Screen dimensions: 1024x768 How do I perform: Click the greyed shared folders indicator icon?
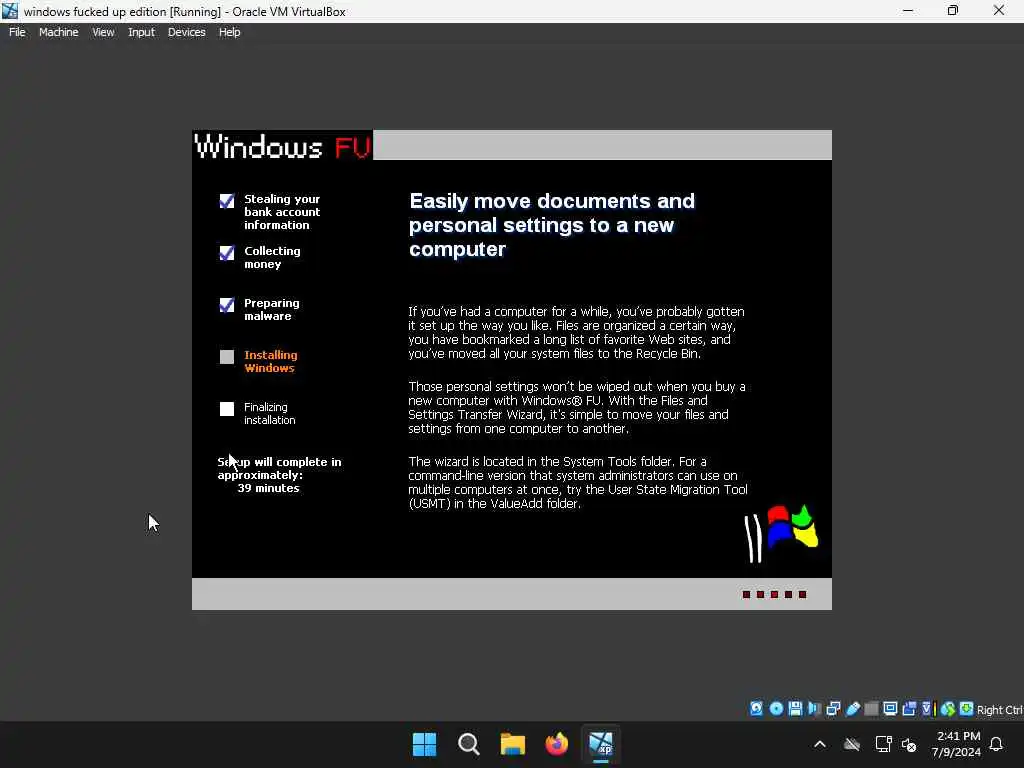click(x=871, y=709)
